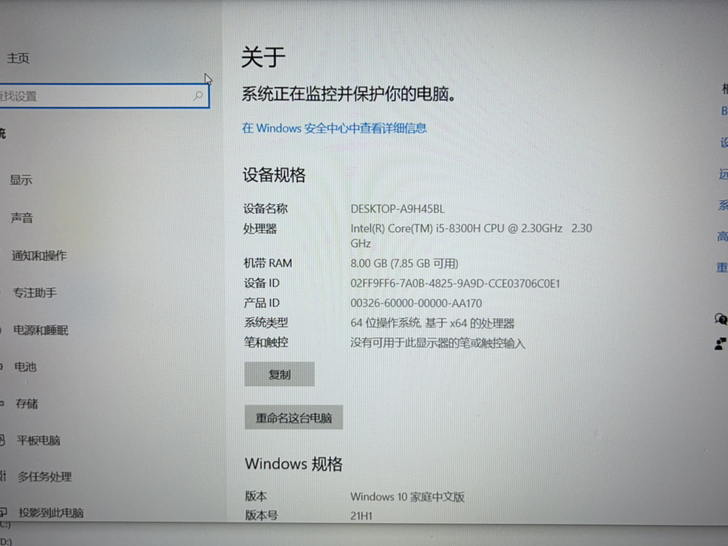This screenshot has height=546, width=728.
Task: Click the Windows 规格 heading
Action: pyautogui.click(x=293, y=464)
